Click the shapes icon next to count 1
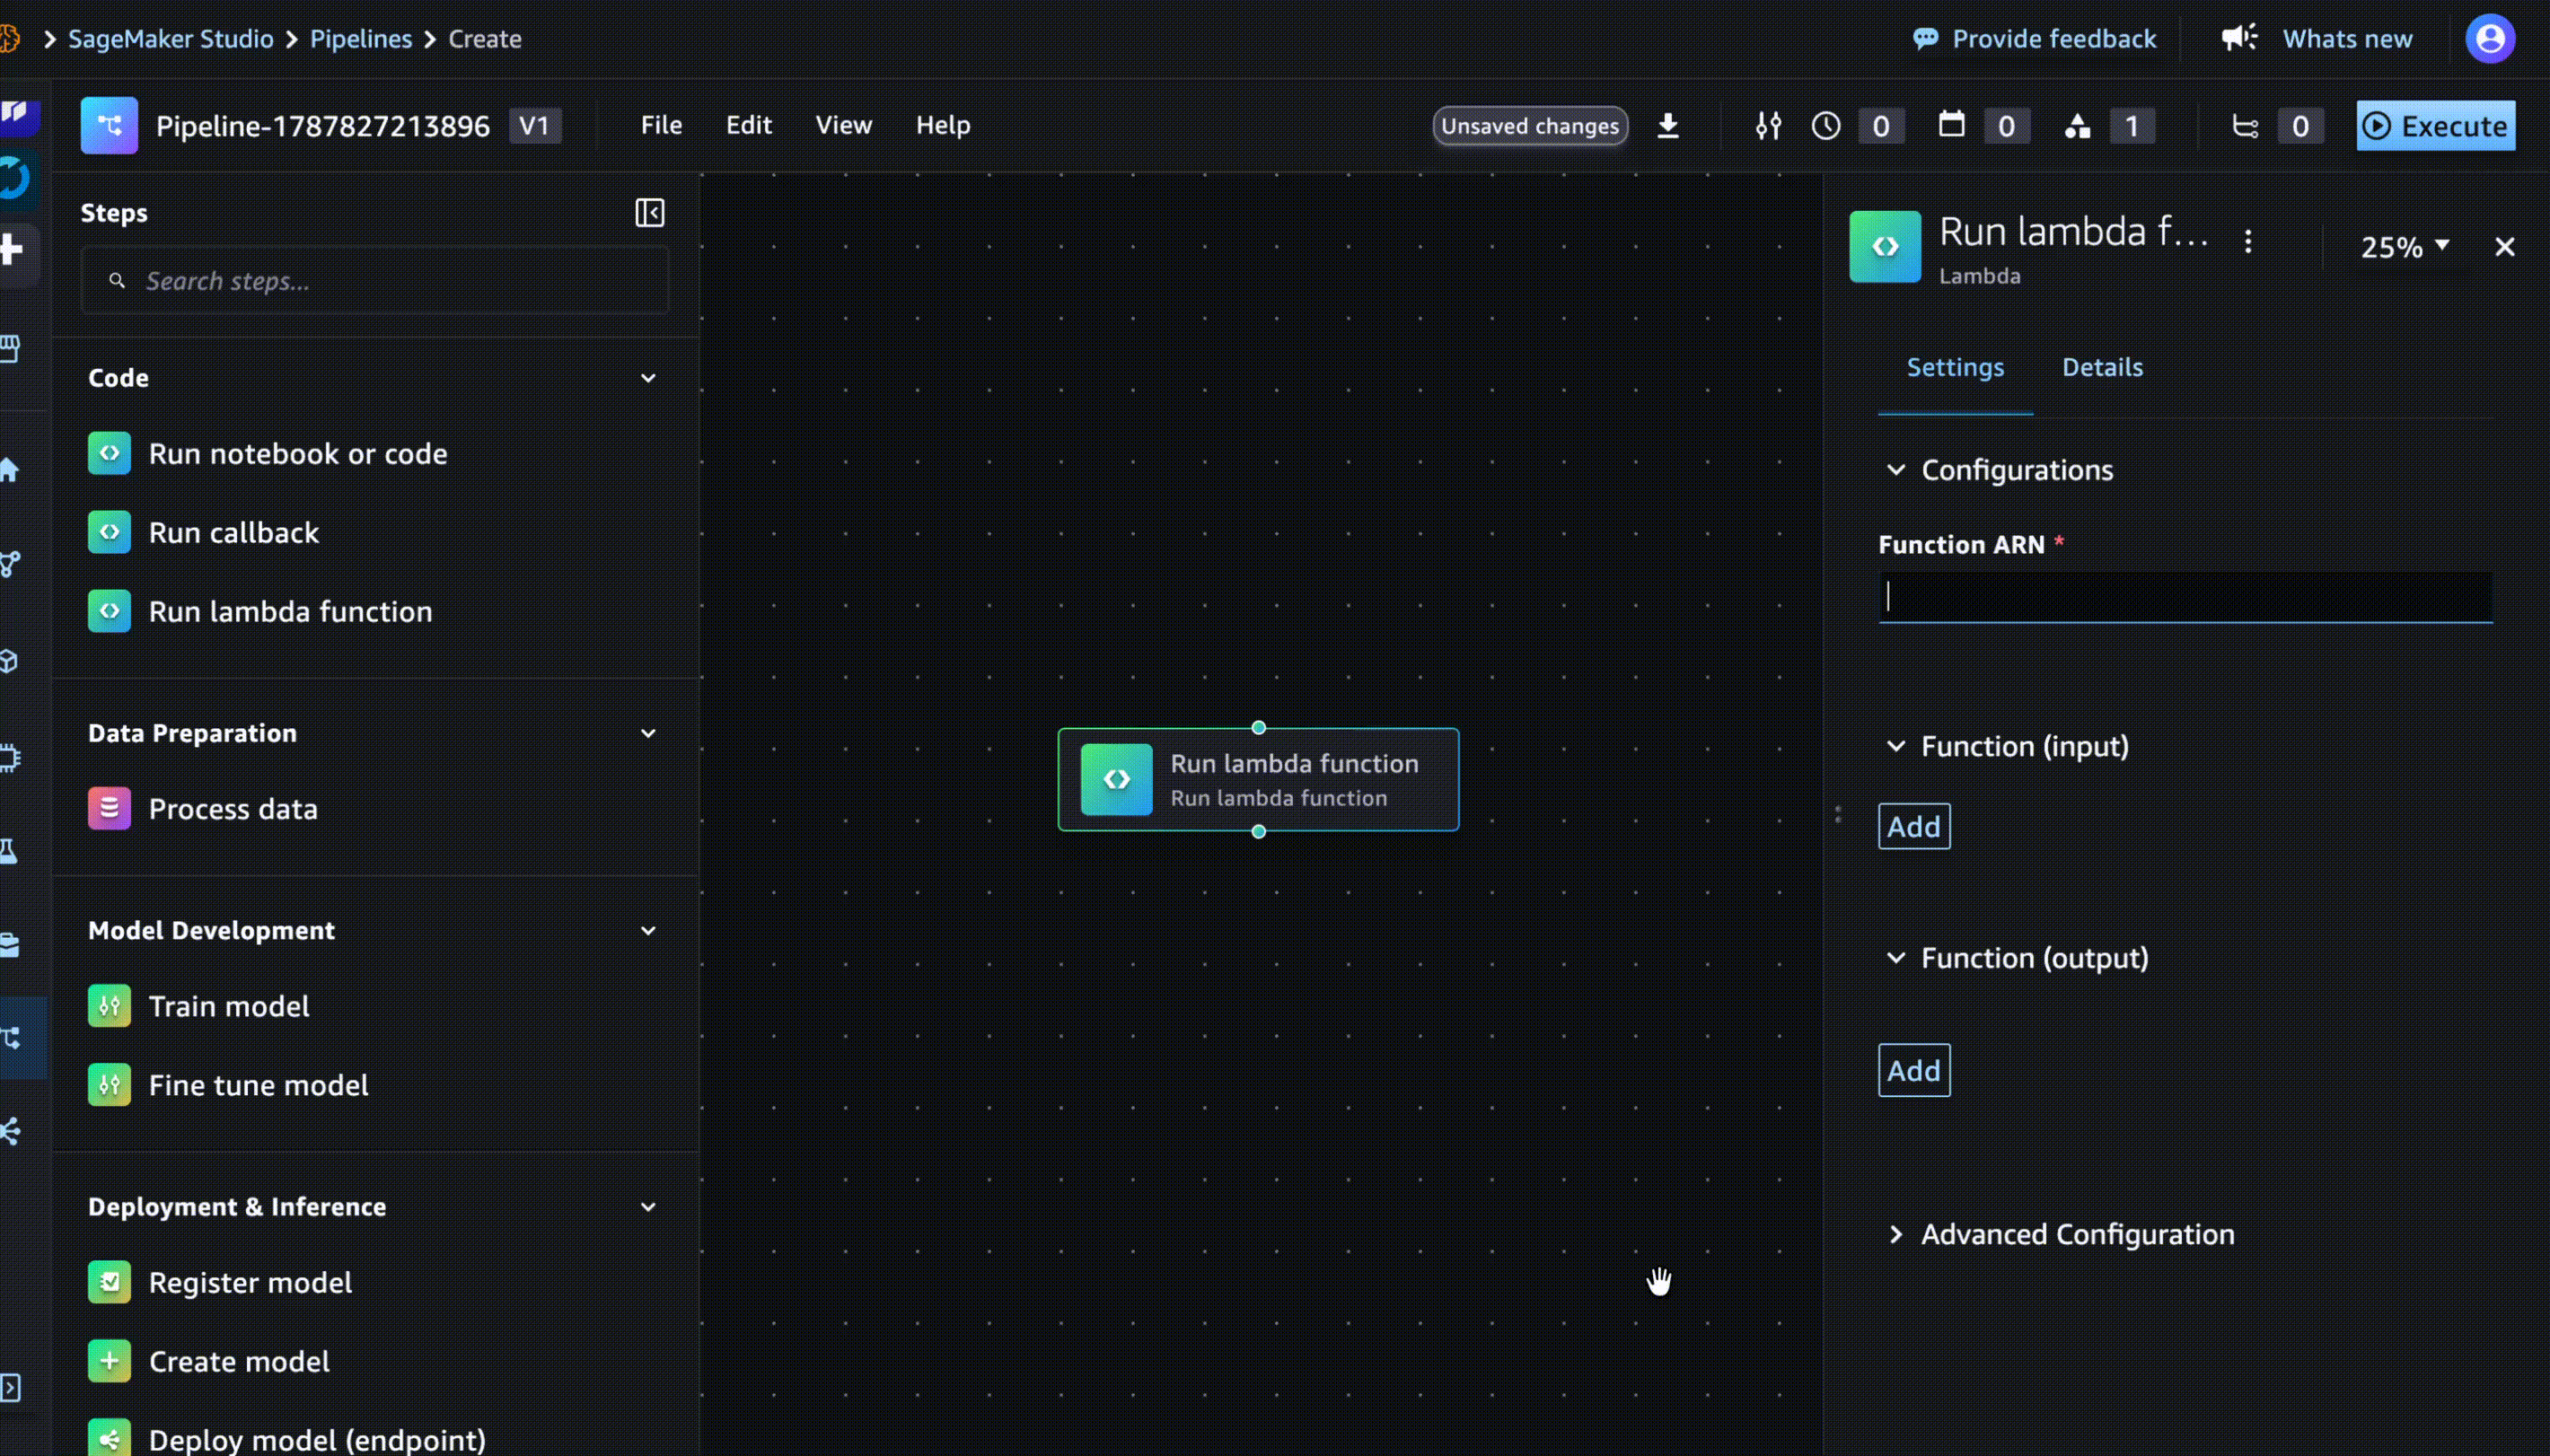 pos(2077,126)
